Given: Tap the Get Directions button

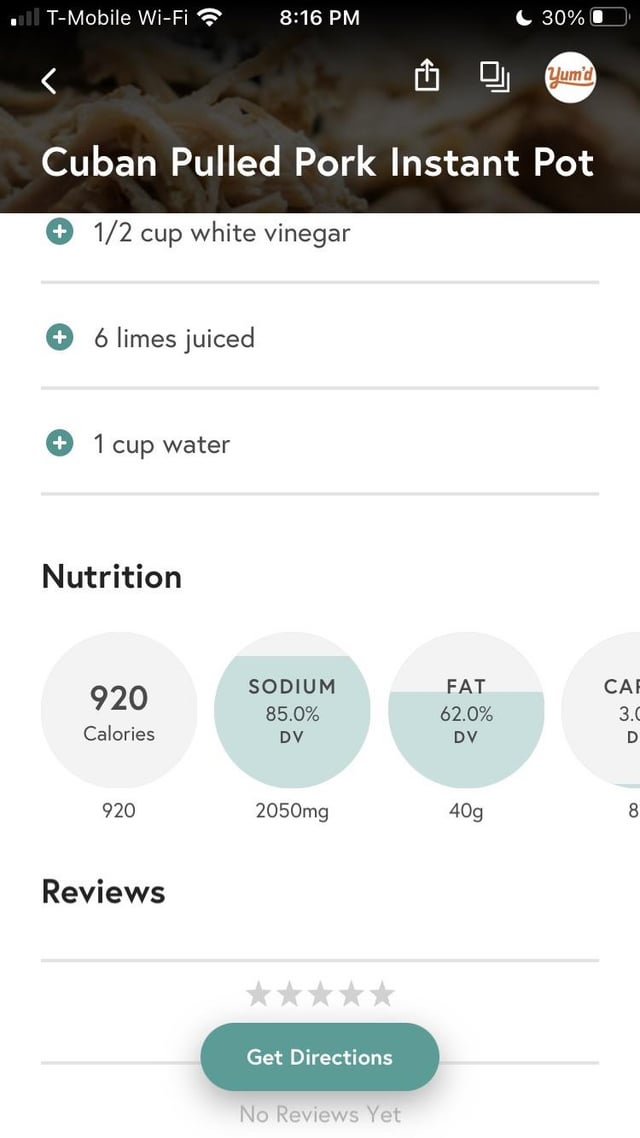Looking at the screenshot, I should (x=320, y=1056).
